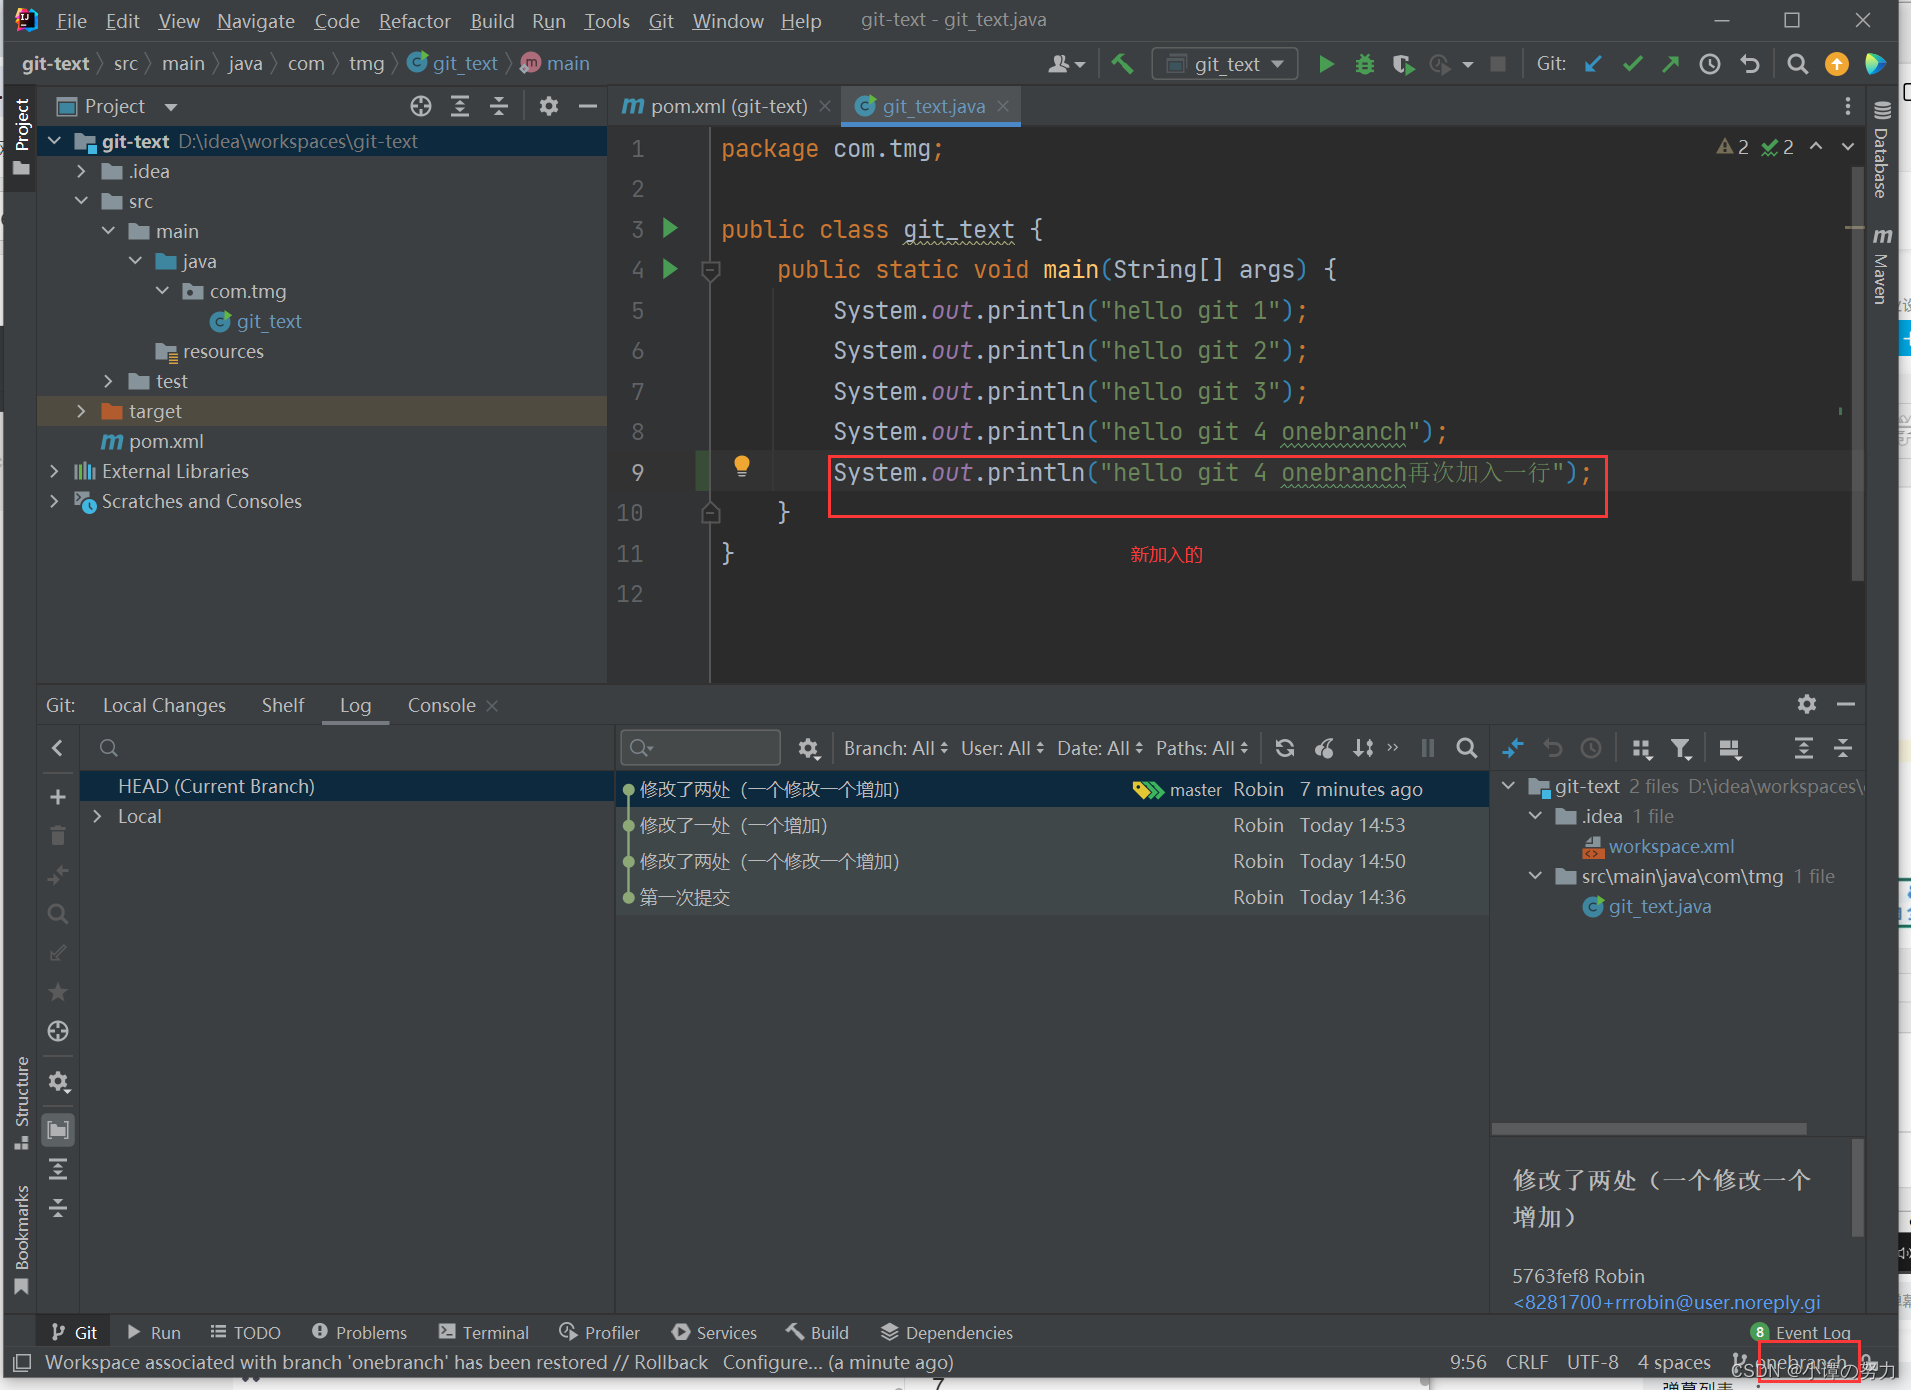The image size is (1911, 1390).
Task: Open Search Everywhere magnifier in toolbar
Action: [x=1797, y=64]
